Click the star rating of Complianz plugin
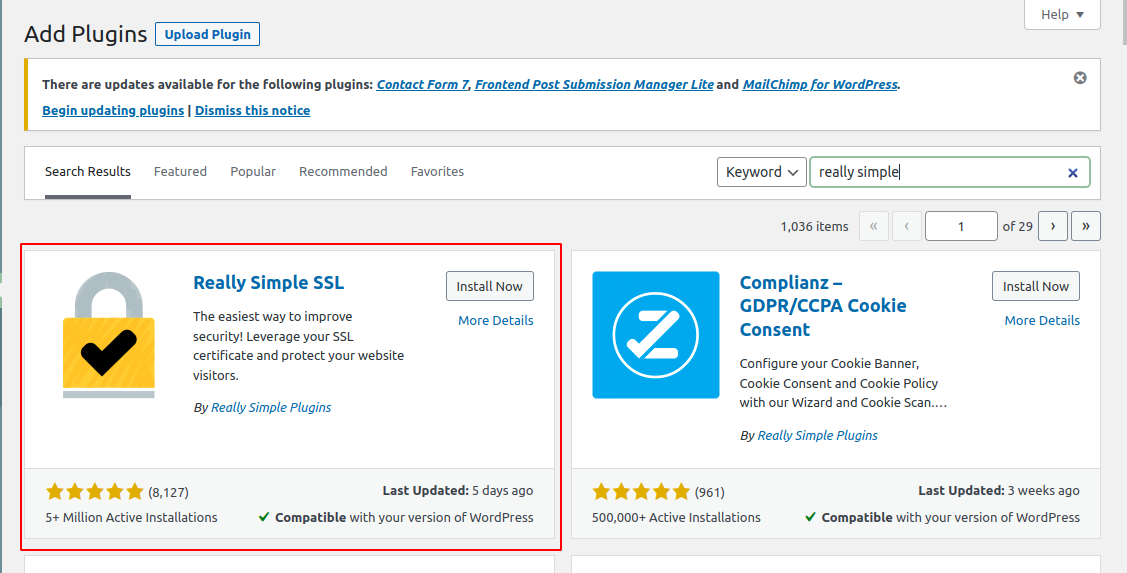1127x573 pixels. (641, 492)
